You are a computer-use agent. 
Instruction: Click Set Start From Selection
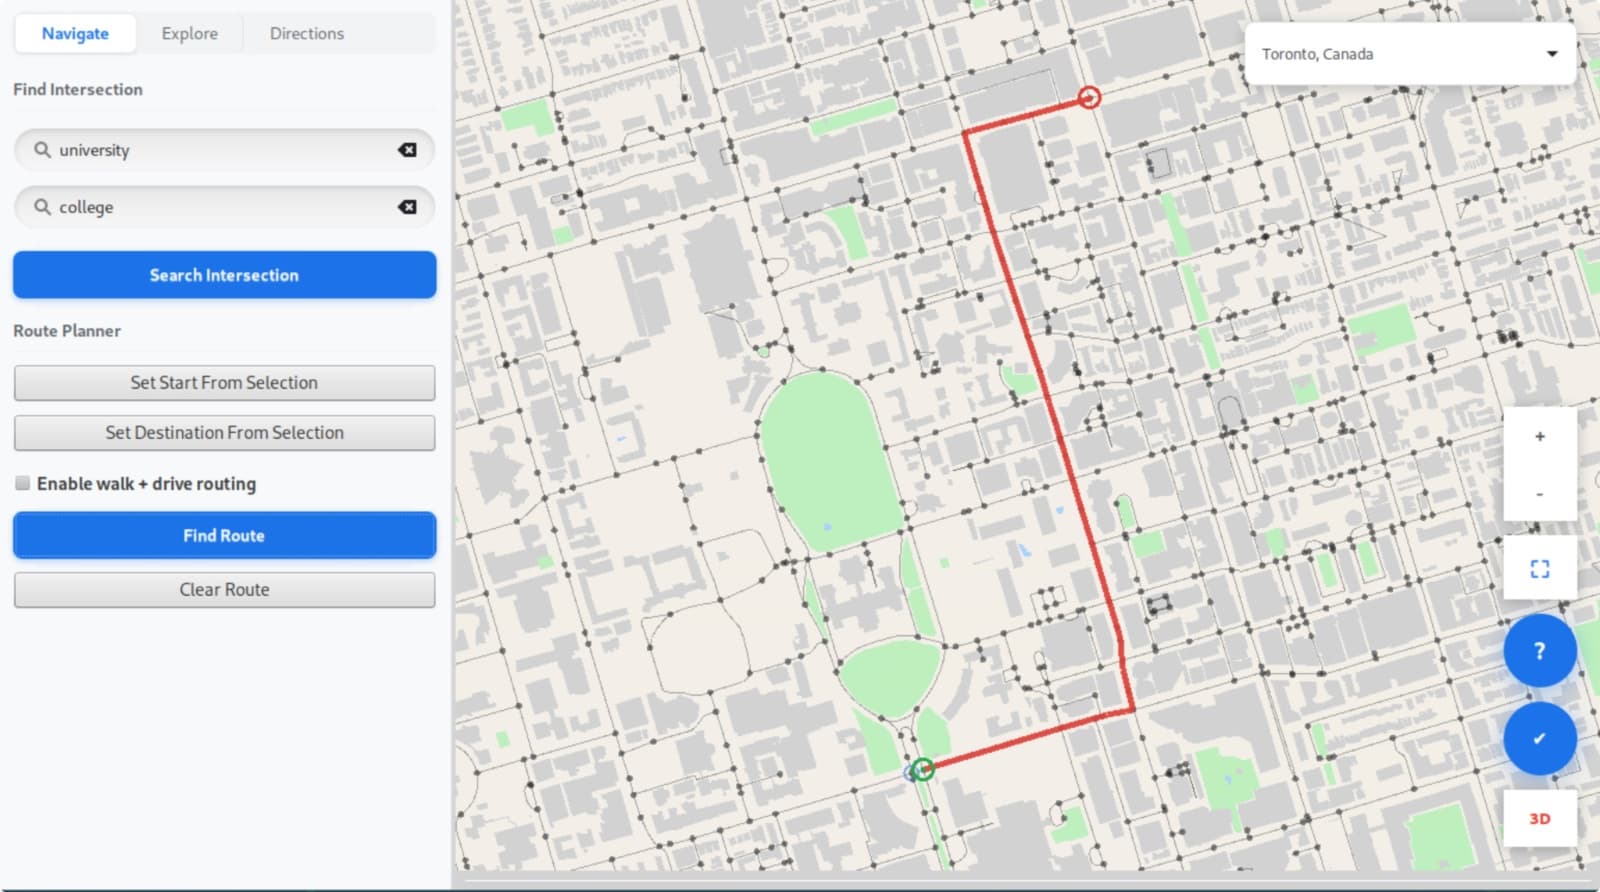tap(224, 383)
